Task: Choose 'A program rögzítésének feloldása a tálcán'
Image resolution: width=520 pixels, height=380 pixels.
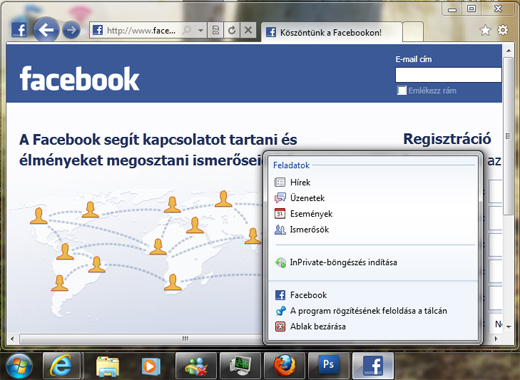Action: pos(373,311)
